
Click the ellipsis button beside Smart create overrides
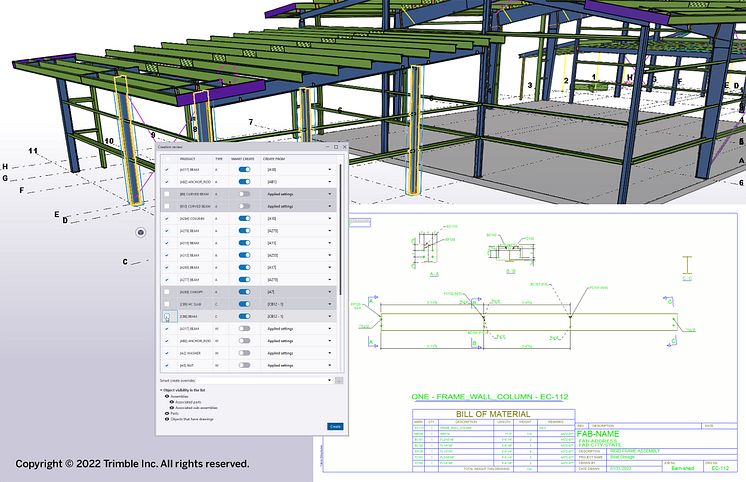[339, 381]
